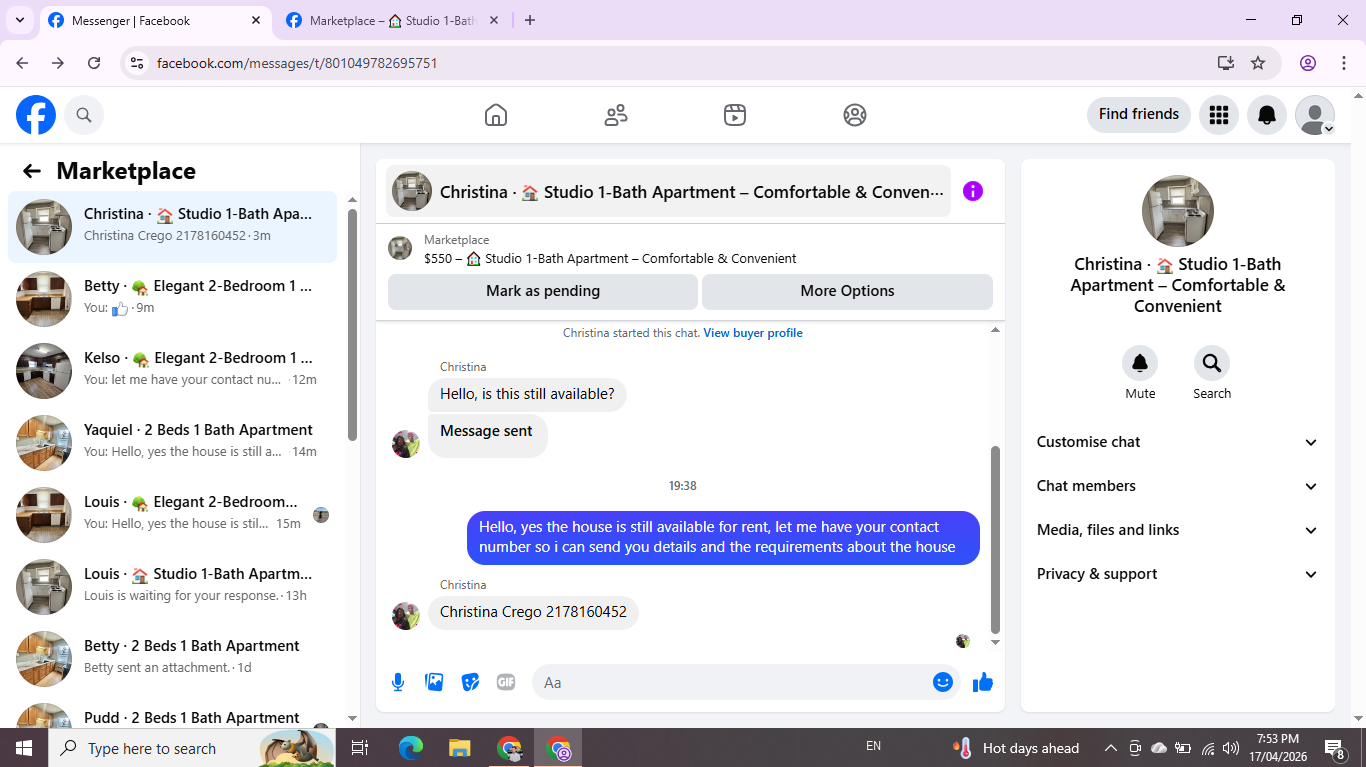View site information icon in address bar
This screenshot has width=1366, height=767.
point(138,63)
